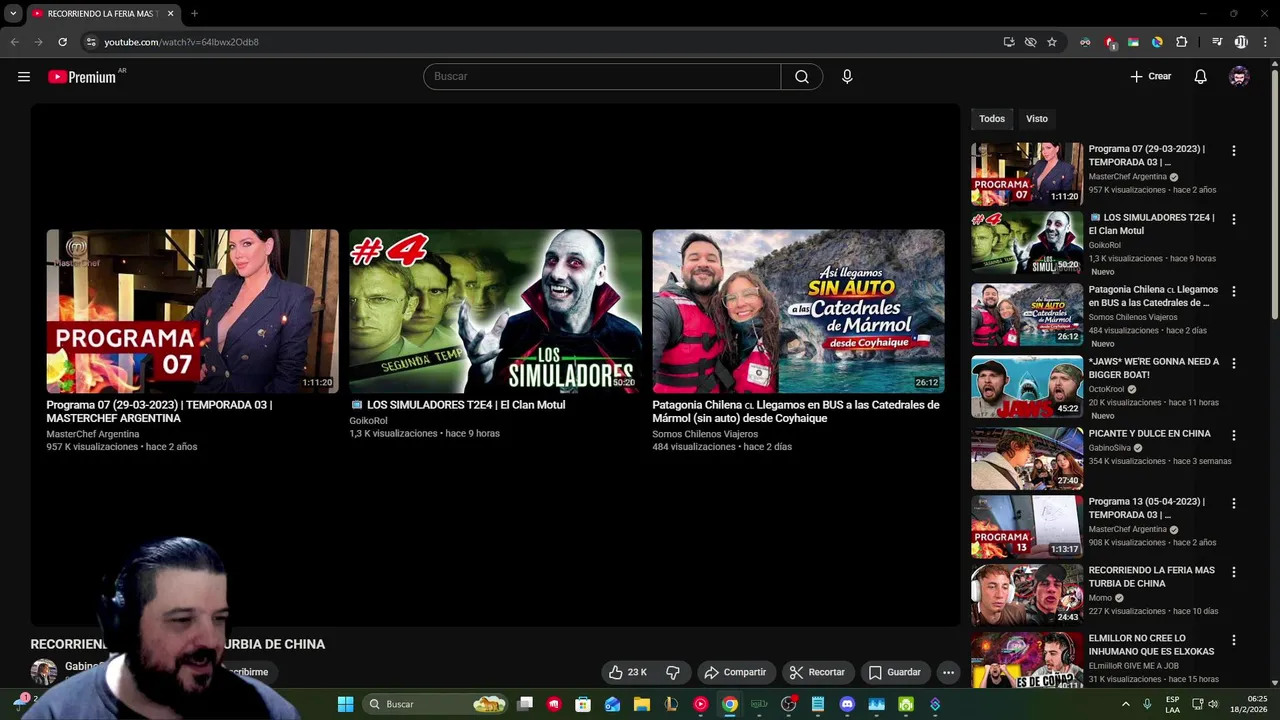Image resolution: width=1280 pixels, height=720 pixels.
Task: Click the crossed-out eye icon in address bar
Action: pyautogui.click(x=1030, y=42)
